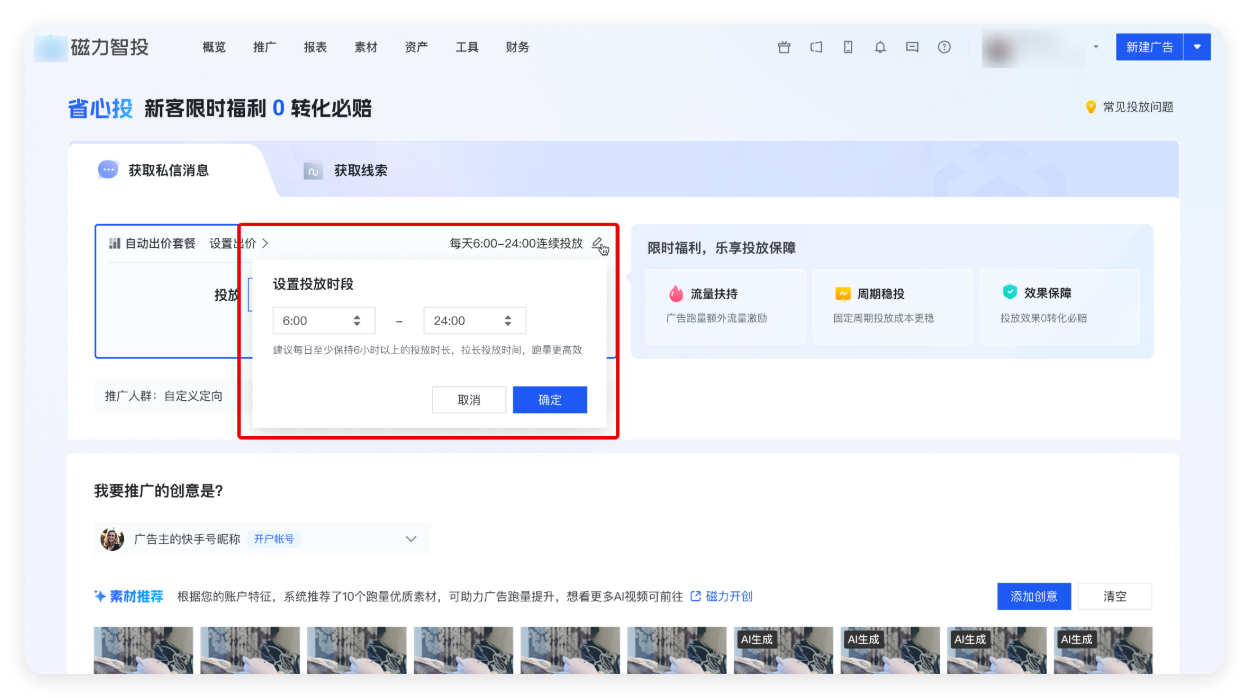Open the 报表 menu item
The height and width of the screenshot is (698, 1248).
315,46
